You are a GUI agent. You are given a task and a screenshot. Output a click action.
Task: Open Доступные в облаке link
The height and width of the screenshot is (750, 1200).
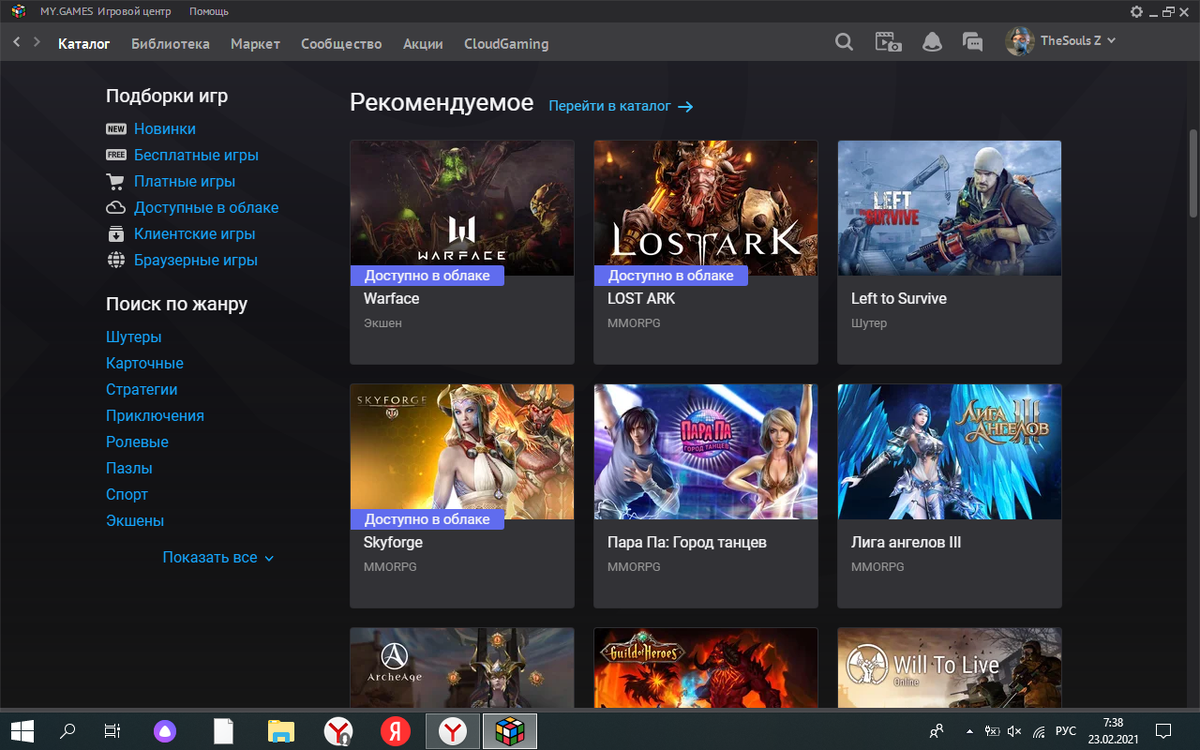click(206, 207)
